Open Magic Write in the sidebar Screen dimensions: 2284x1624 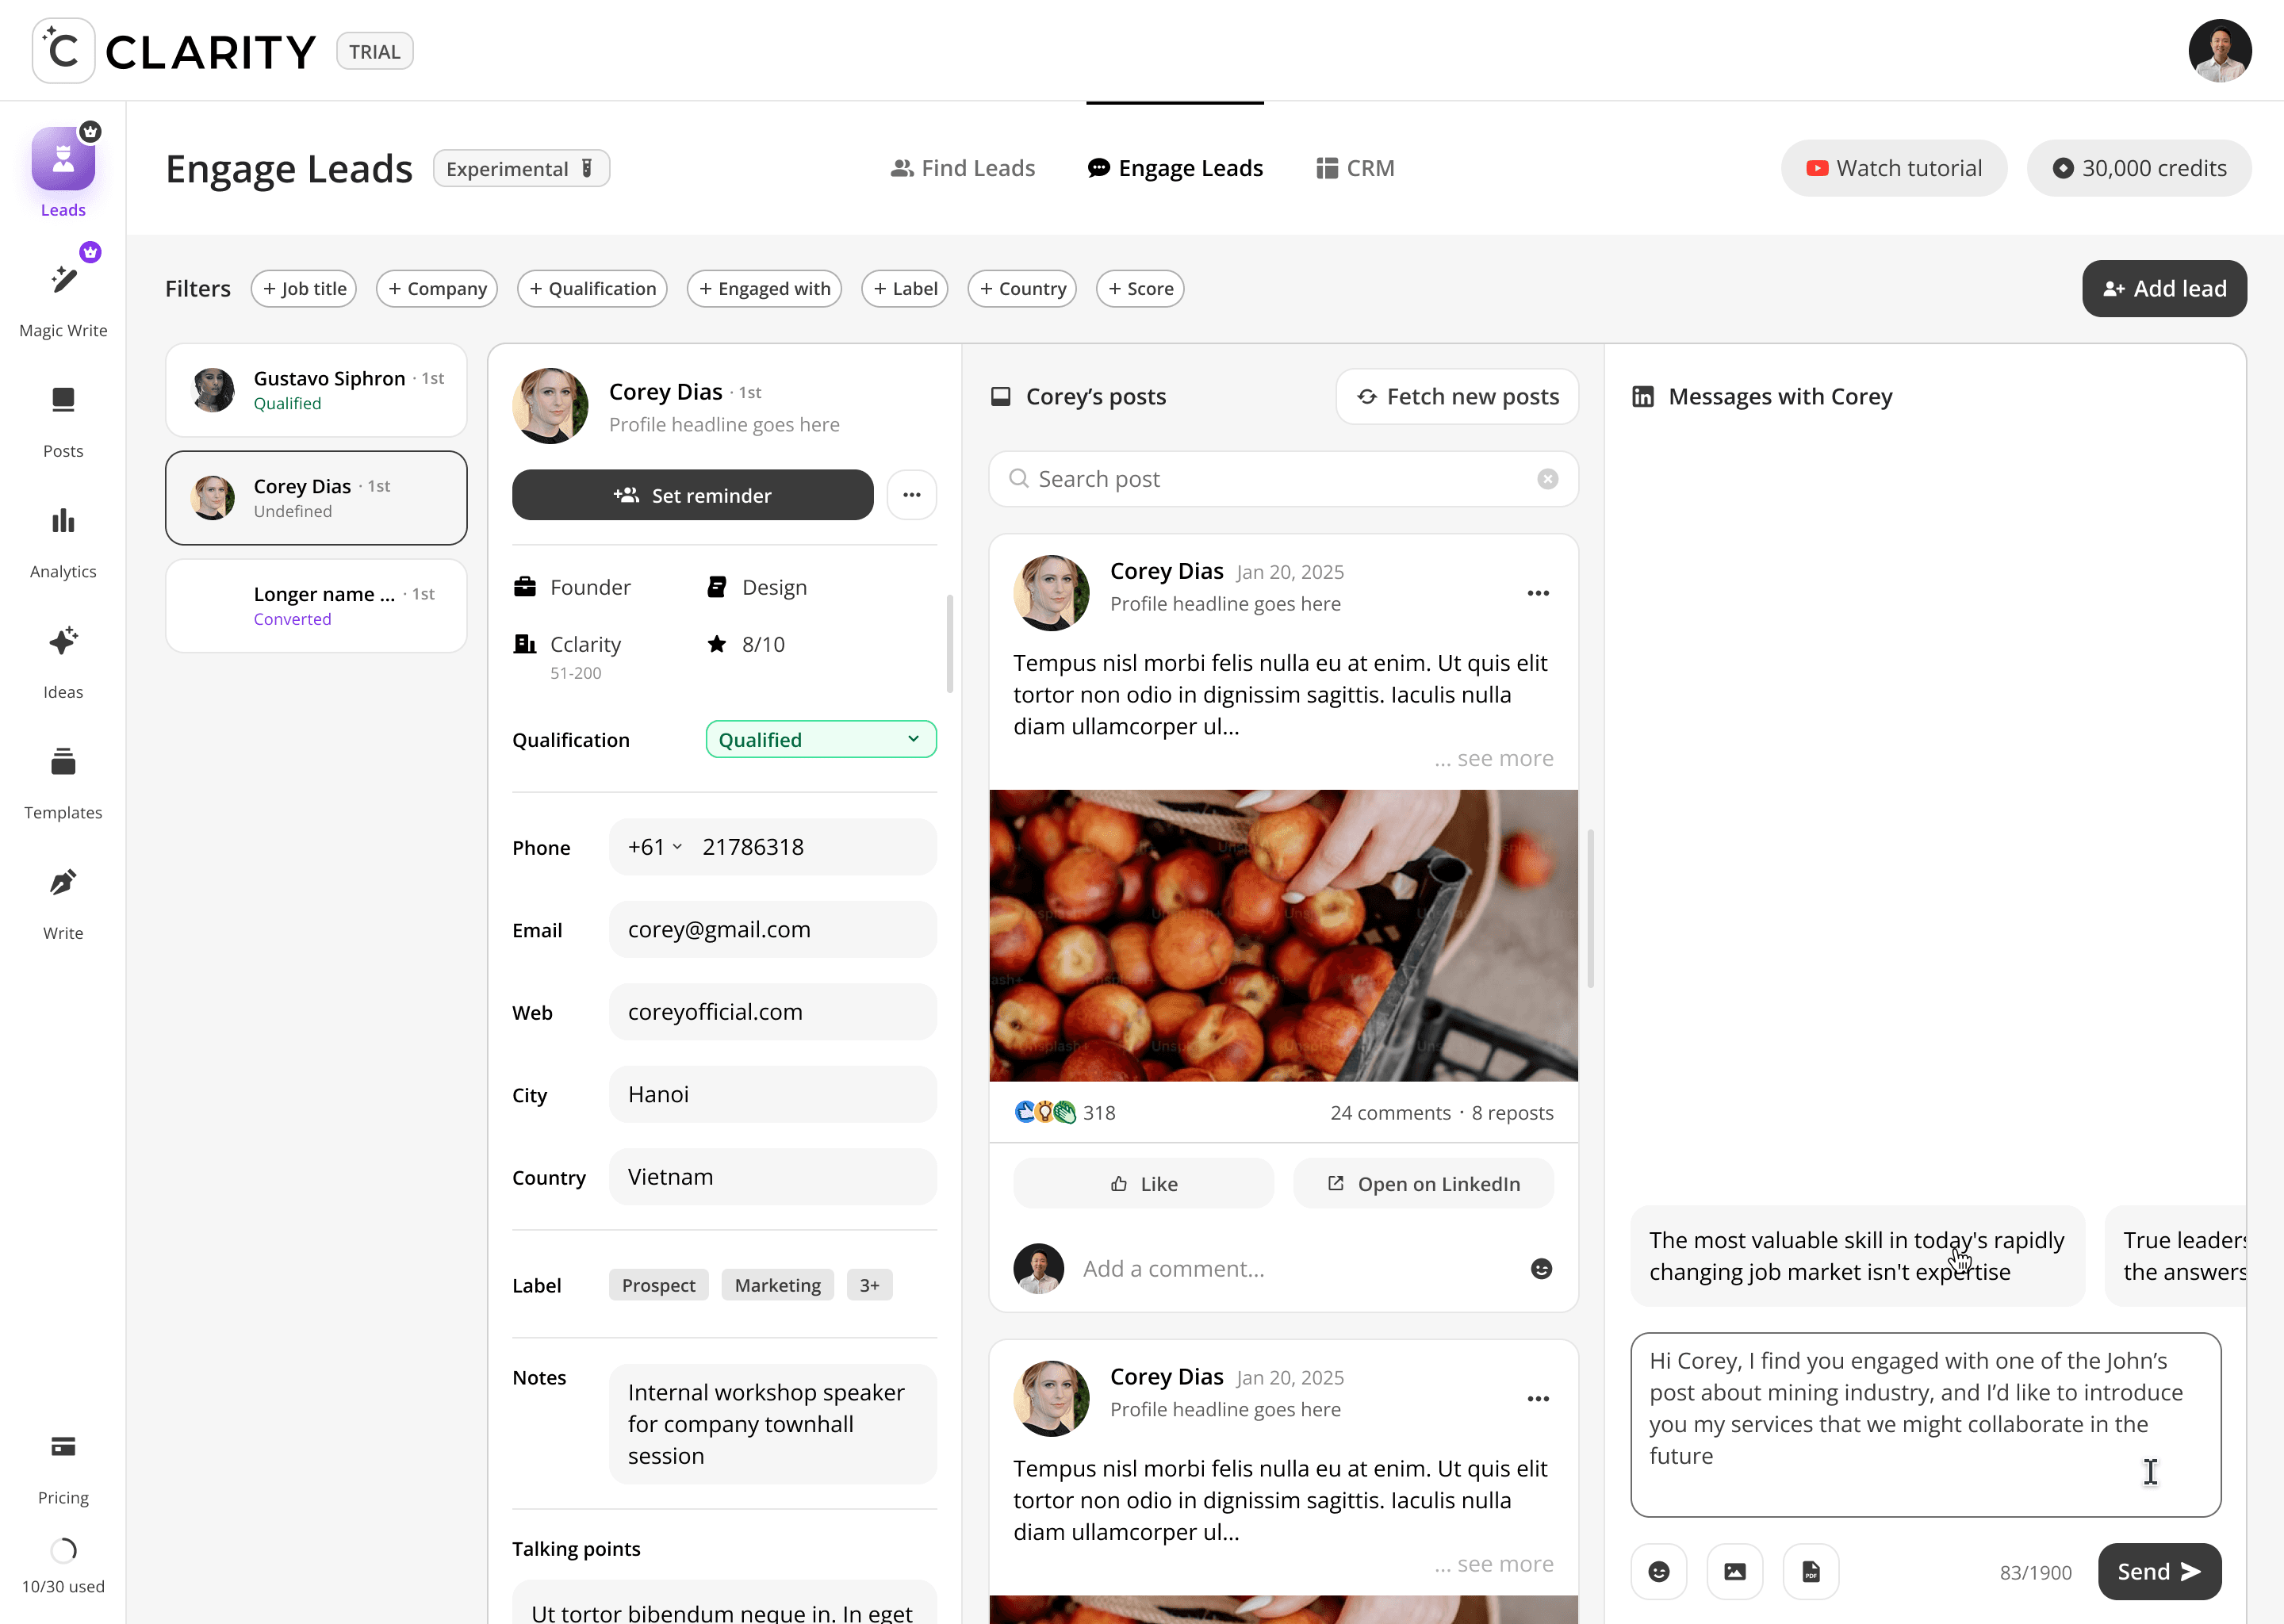[63, 280]
